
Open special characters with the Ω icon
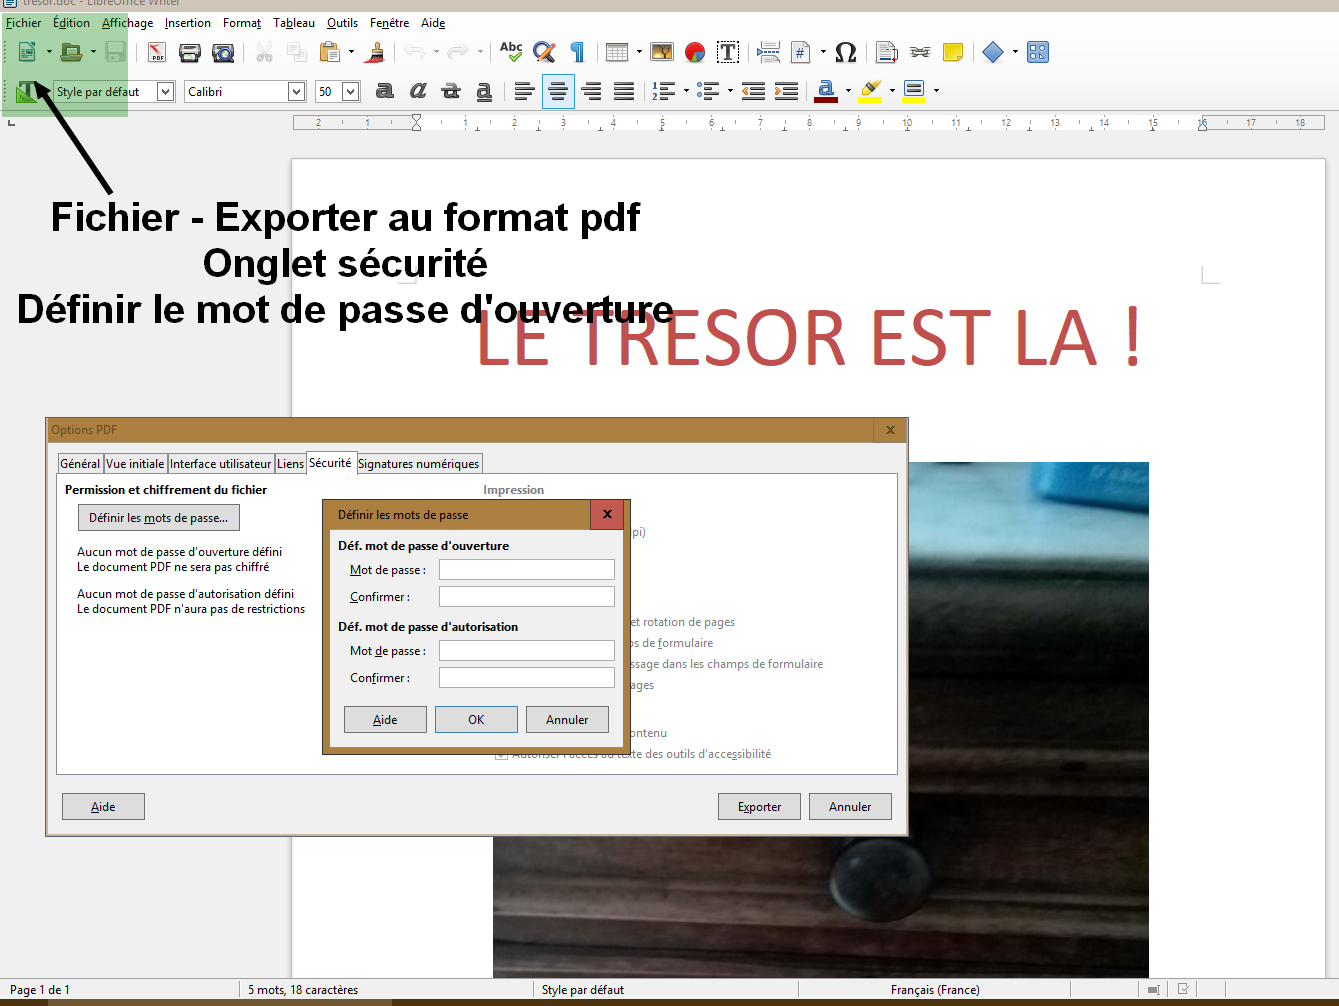pyautogui.click(x=845, y=52)
